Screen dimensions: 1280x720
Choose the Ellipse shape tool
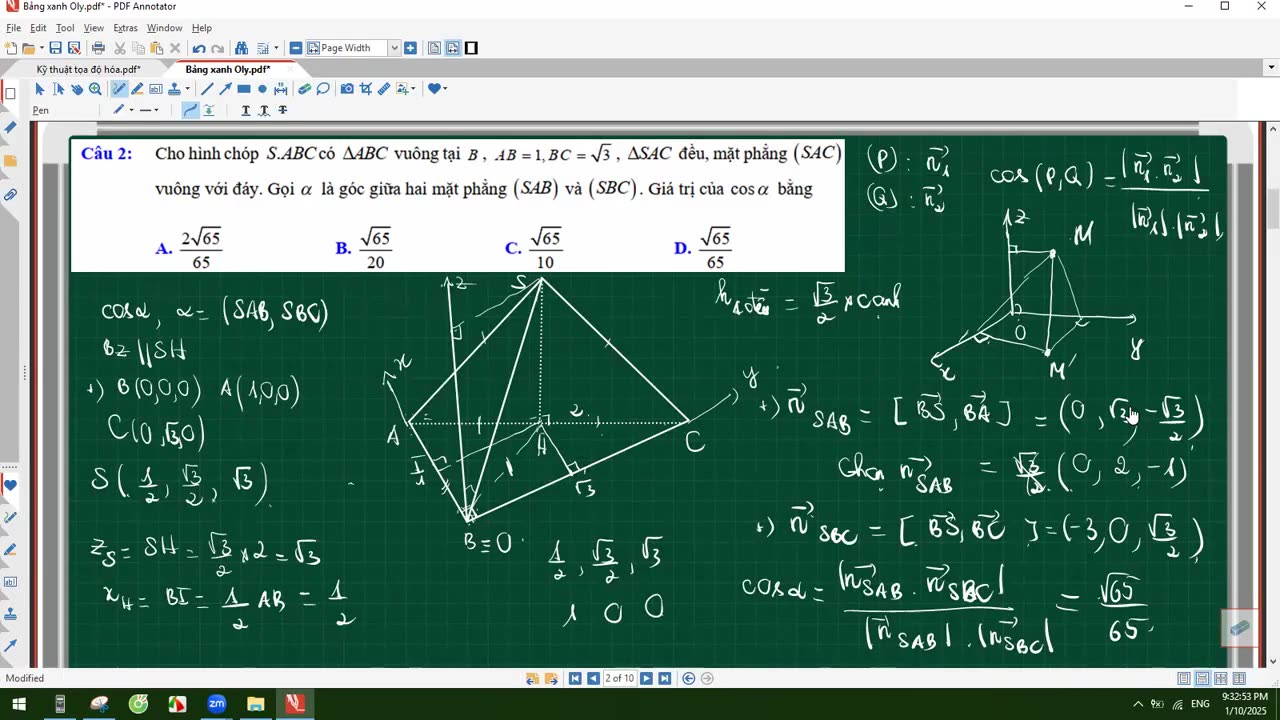click(x=262, y=89)
